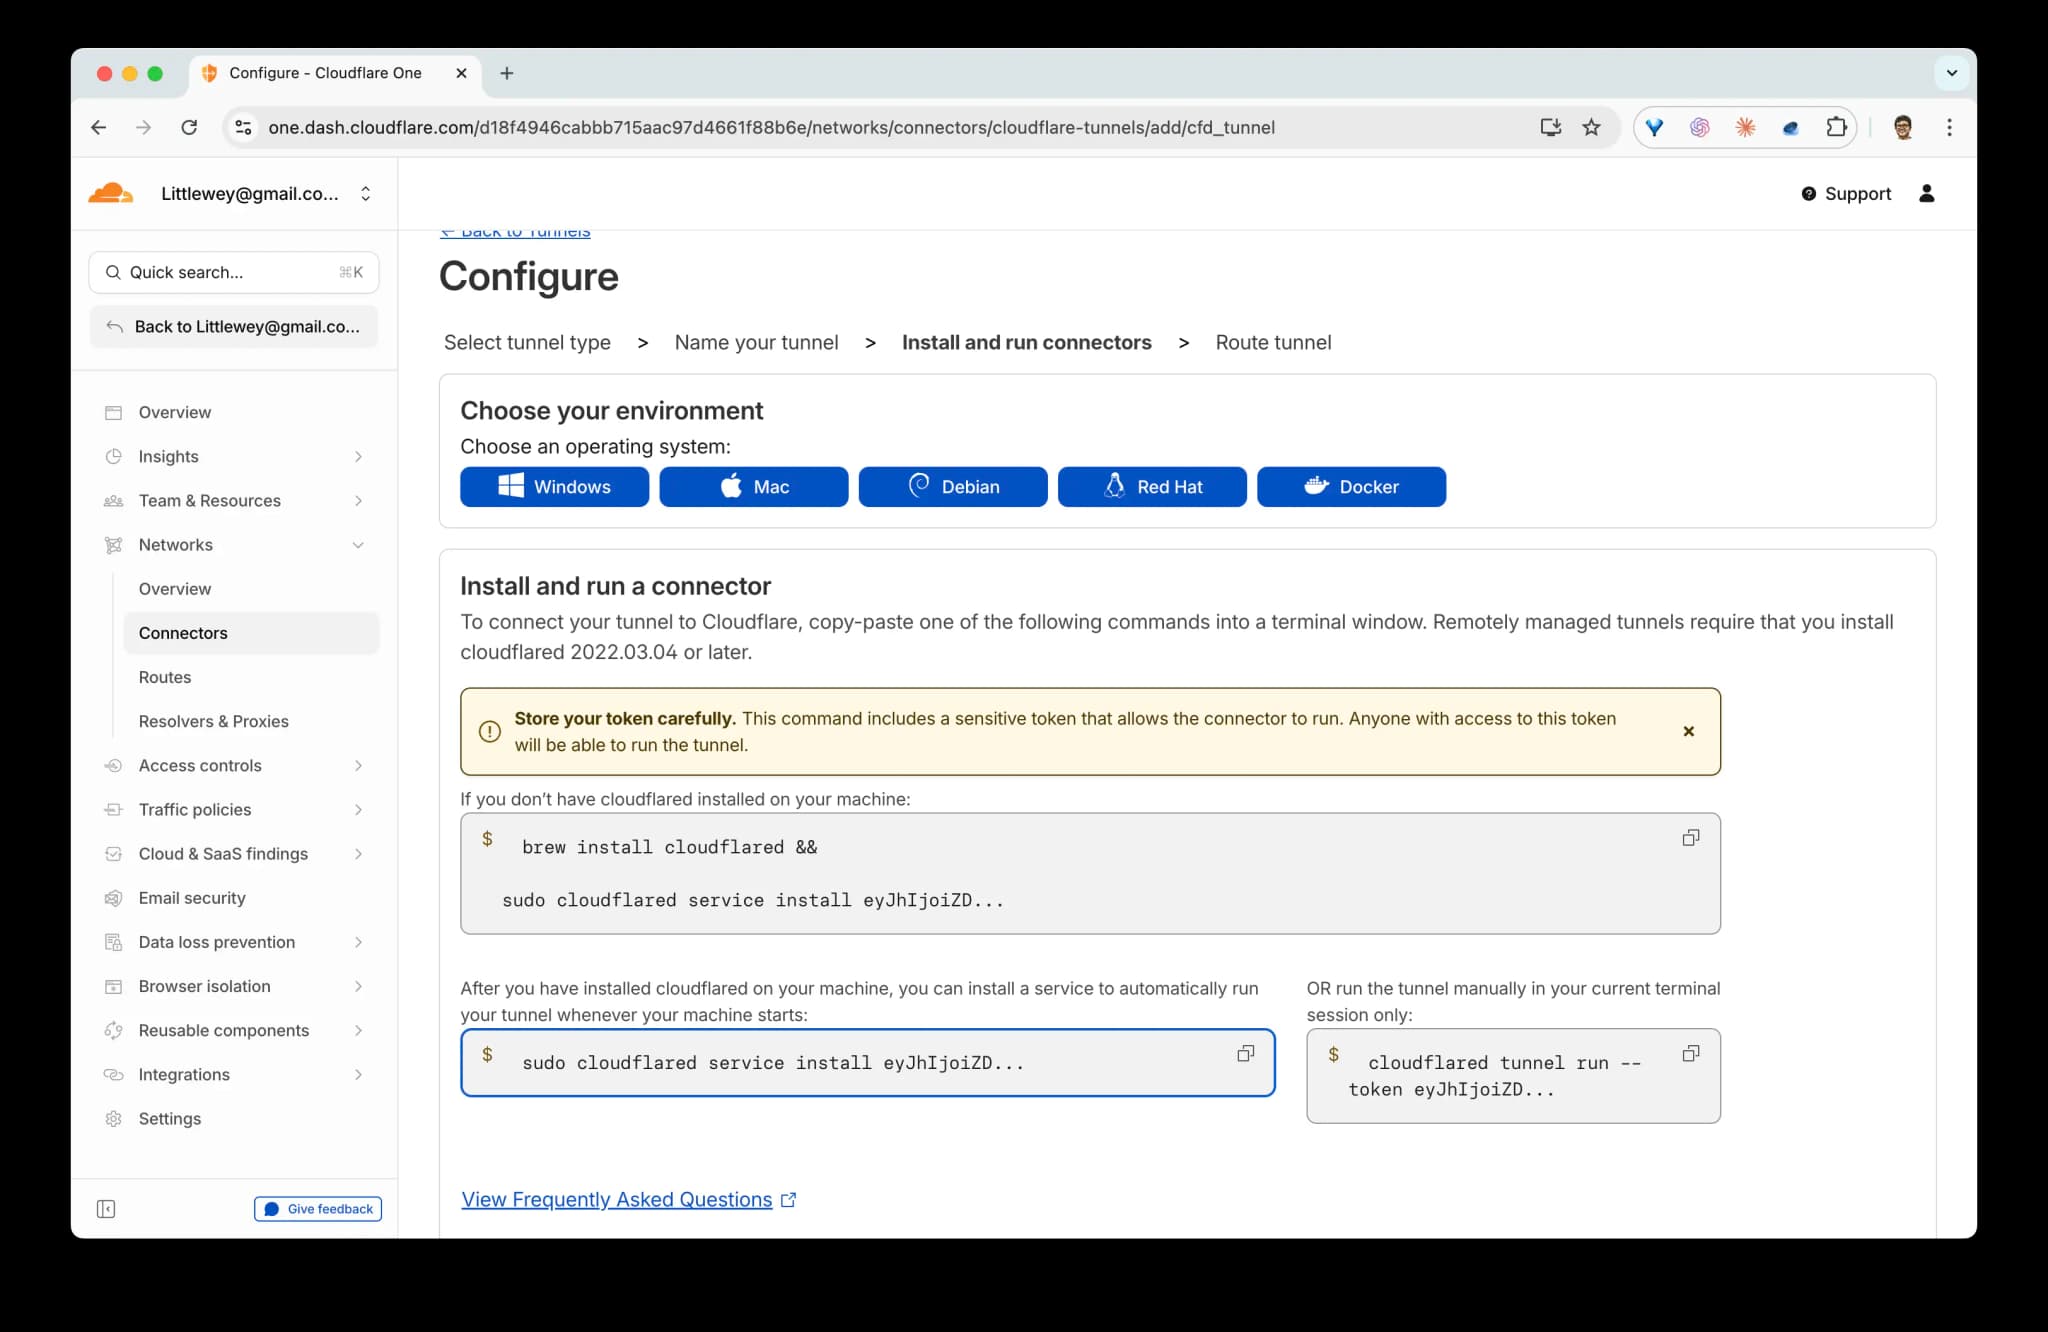2048x1332 pixels.
Task: Select Docker as the operating system
Action: pyautogui.click(x=1351, y=487)
